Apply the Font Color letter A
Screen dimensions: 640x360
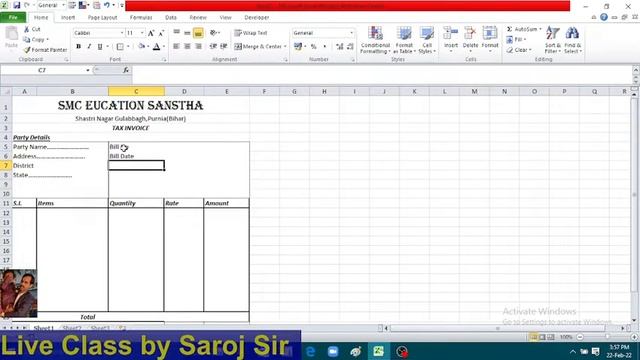pos(156,47)
